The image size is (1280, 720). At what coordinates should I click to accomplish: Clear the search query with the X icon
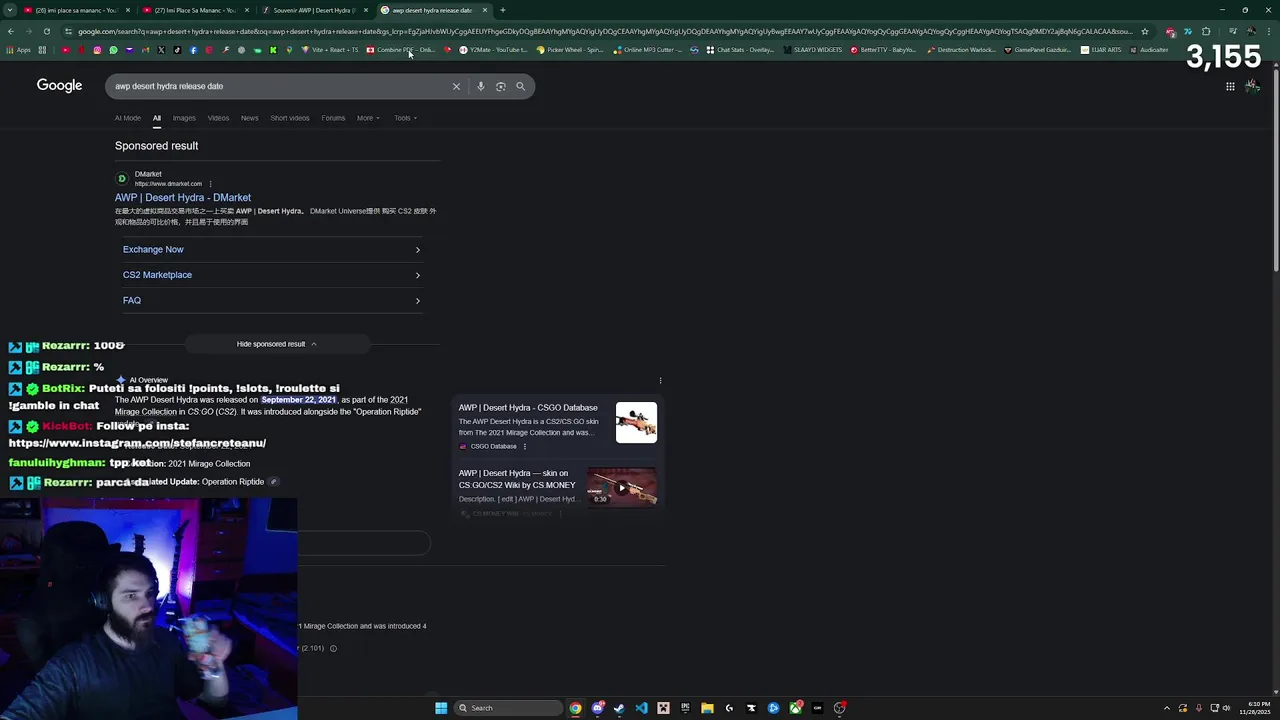[x=456, y=86]
